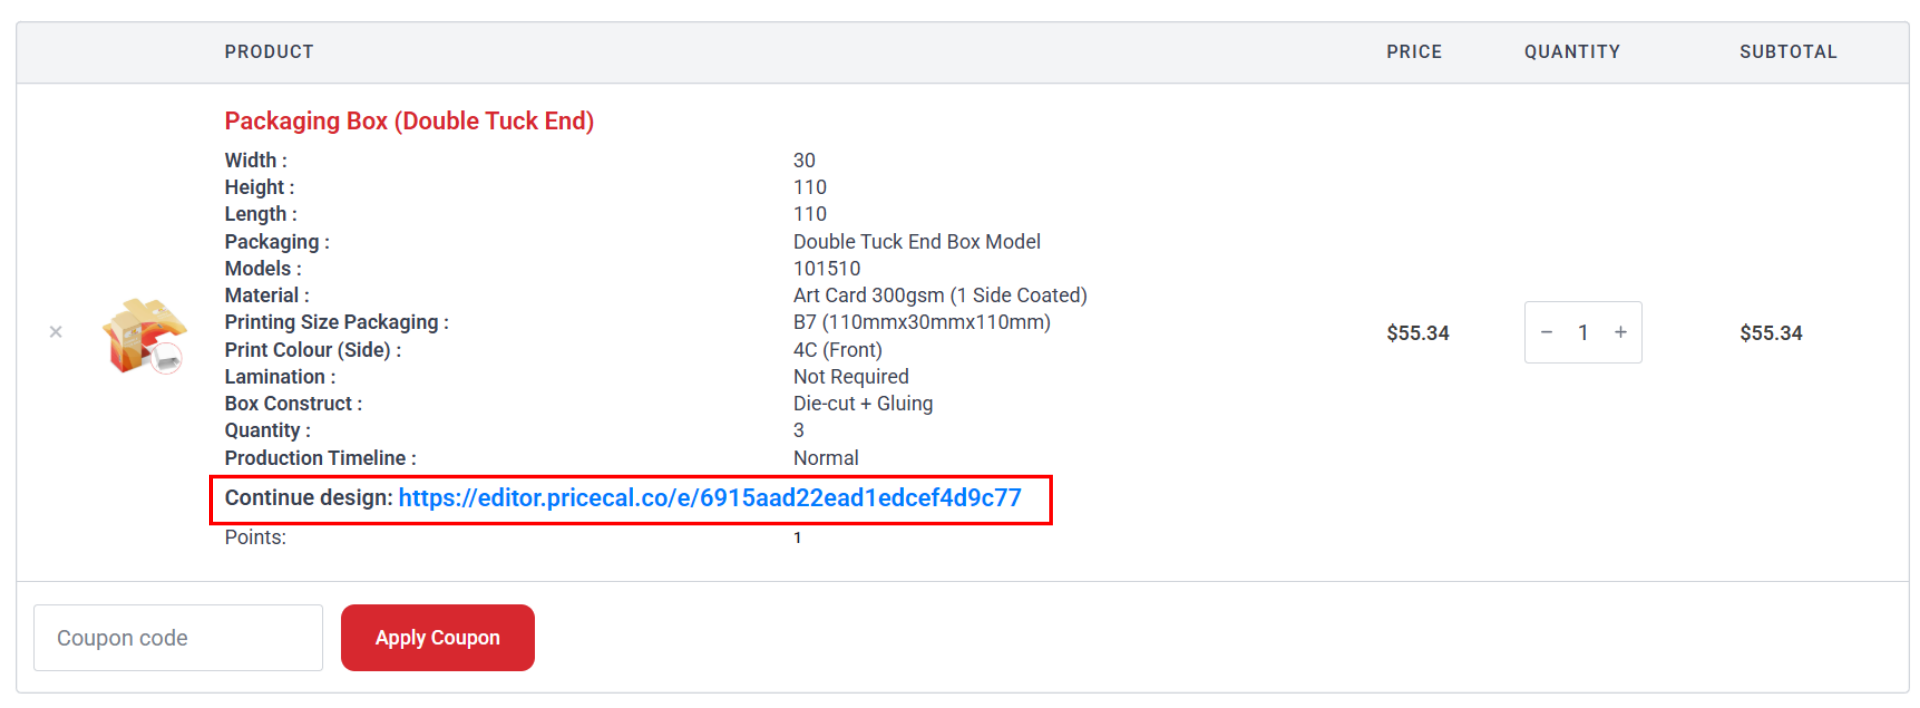Image resolution: width=1920 pixels, height=708 pixels.
Task: Focus the Coupon code input
Action: 178,638
